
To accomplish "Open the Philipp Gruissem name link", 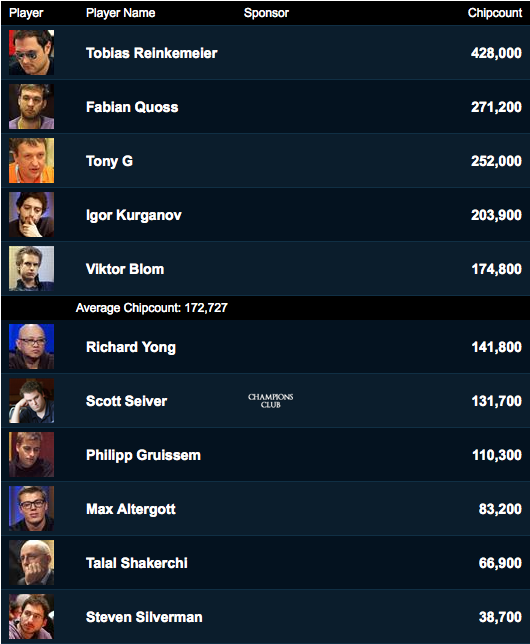I will tap(143, 455).
